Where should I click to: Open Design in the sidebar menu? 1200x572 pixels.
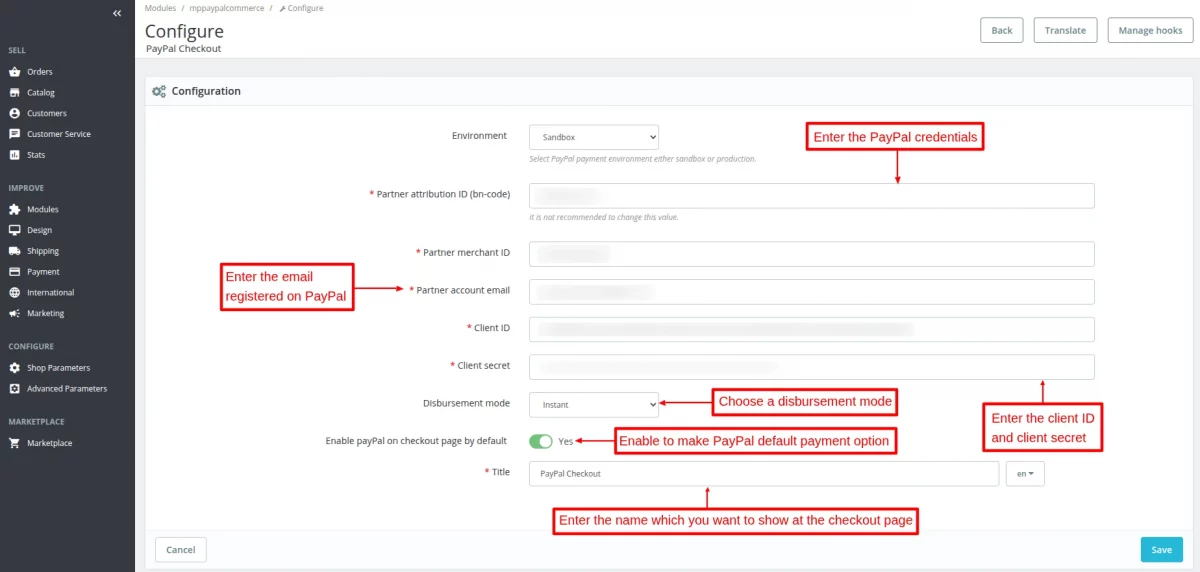pyautogui.click(x=40, y=230)
